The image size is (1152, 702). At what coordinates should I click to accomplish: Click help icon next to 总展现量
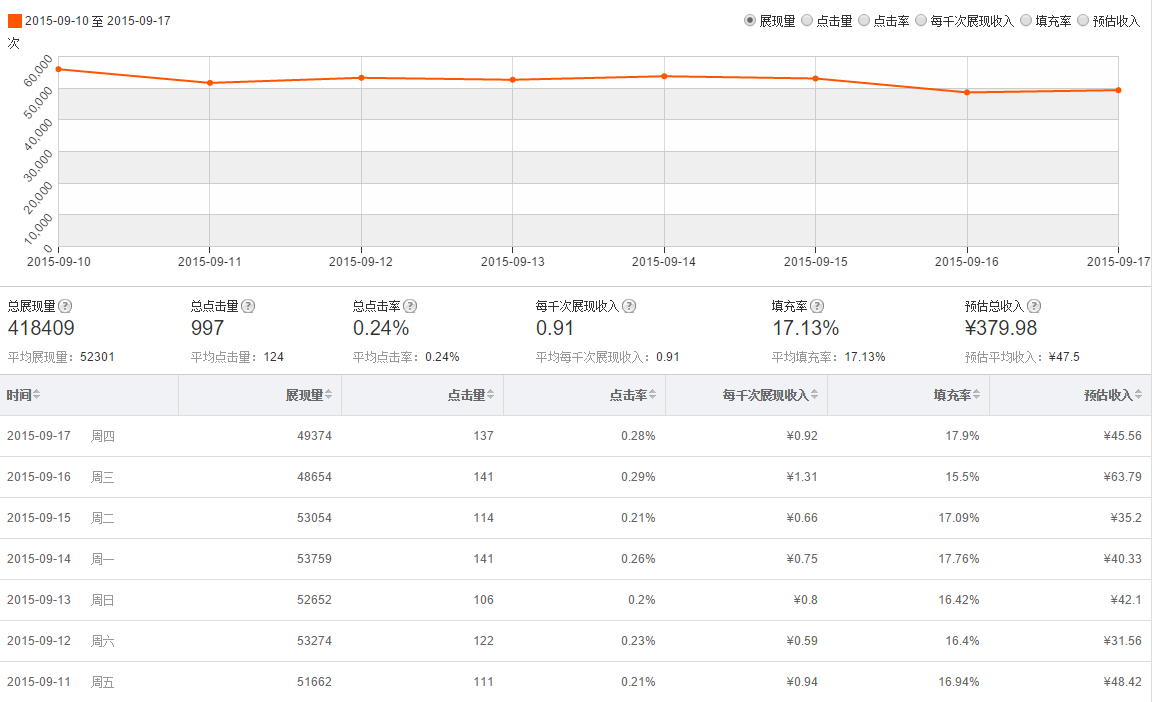click(x=65, y=306)
